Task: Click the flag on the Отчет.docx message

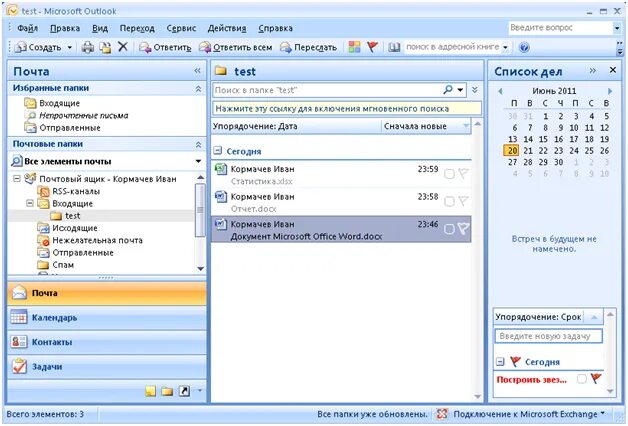Action: [463, 201]
